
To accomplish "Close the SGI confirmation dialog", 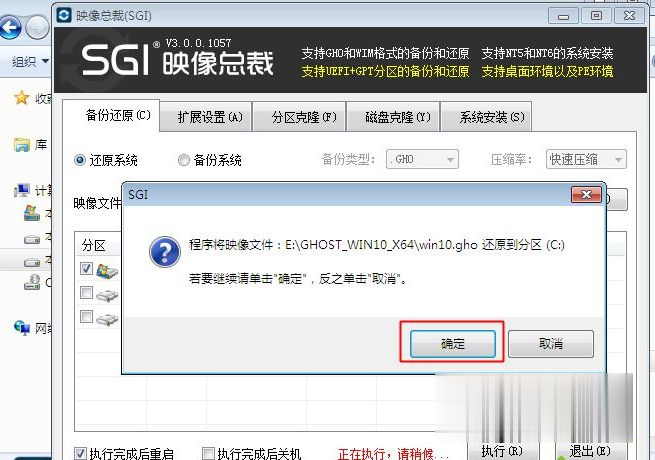I will [x=586, y=194].
